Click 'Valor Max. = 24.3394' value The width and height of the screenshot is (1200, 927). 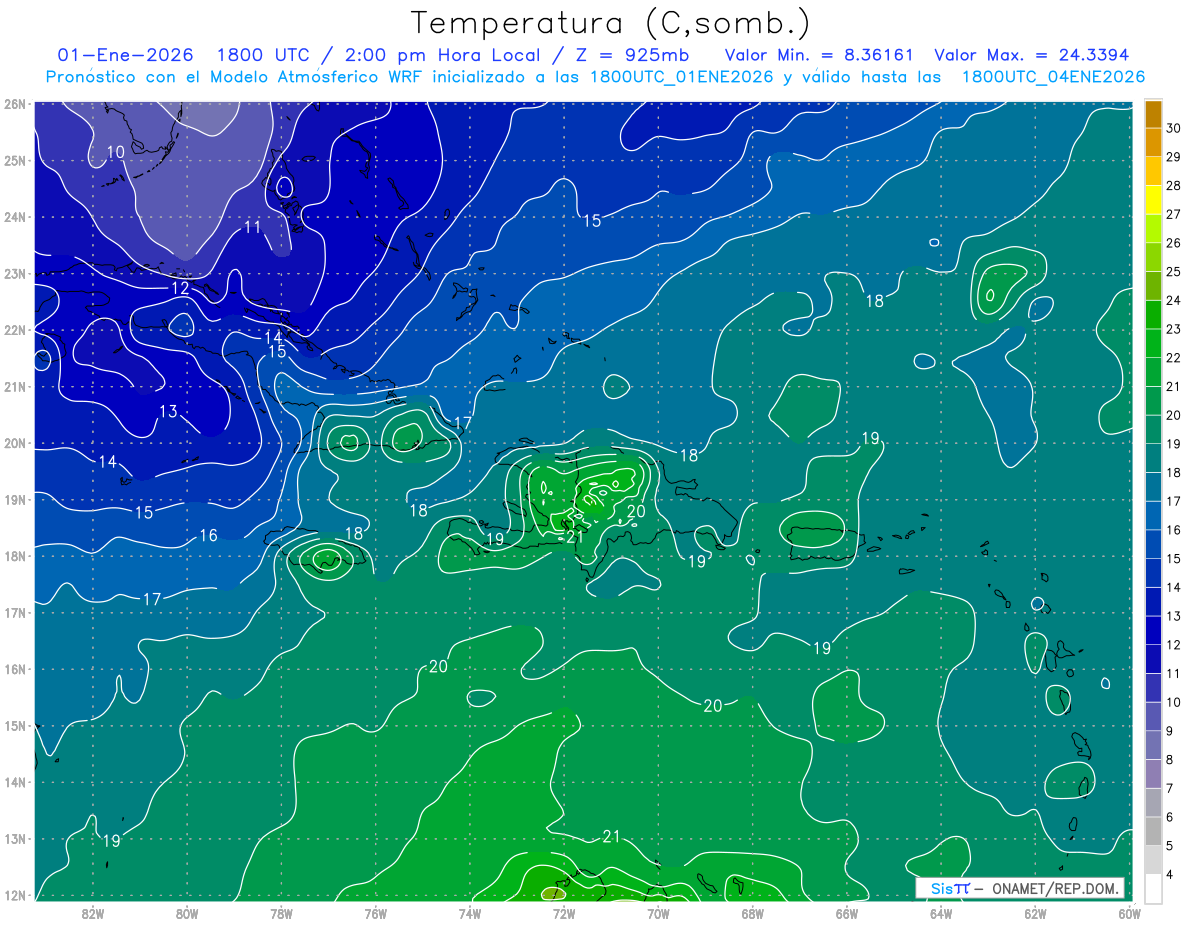(1031, 54)
